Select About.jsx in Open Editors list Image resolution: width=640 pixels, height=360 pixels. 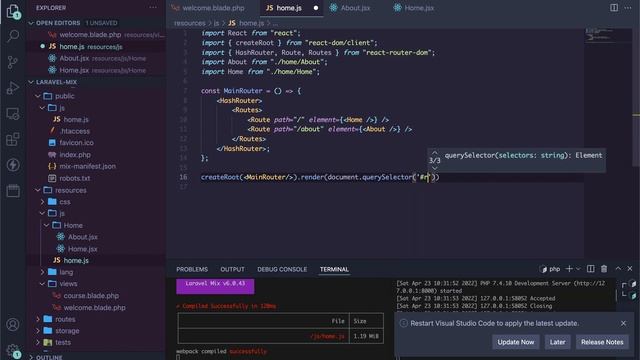pyautogui.click(x=96, y=58)
